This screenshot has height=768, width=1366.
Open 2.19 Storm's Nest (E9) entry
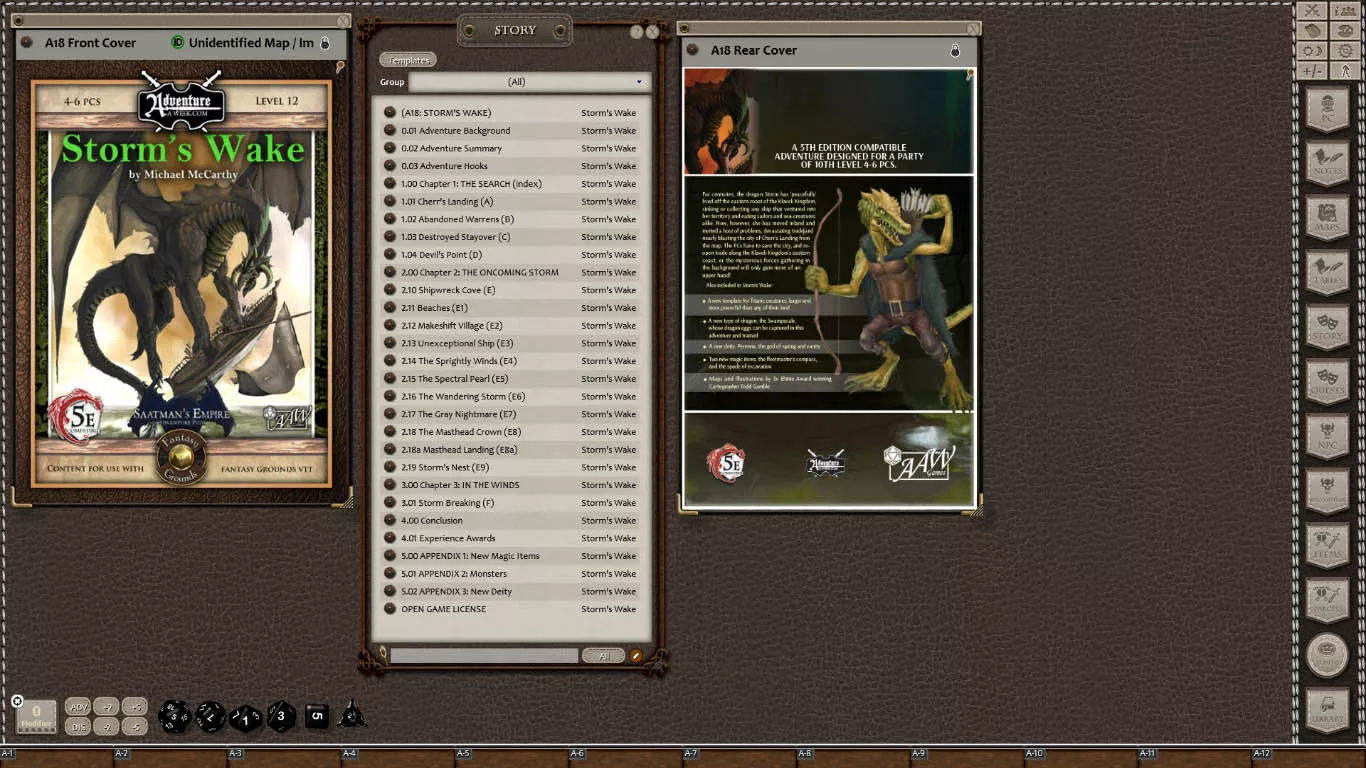pos(511,467)
